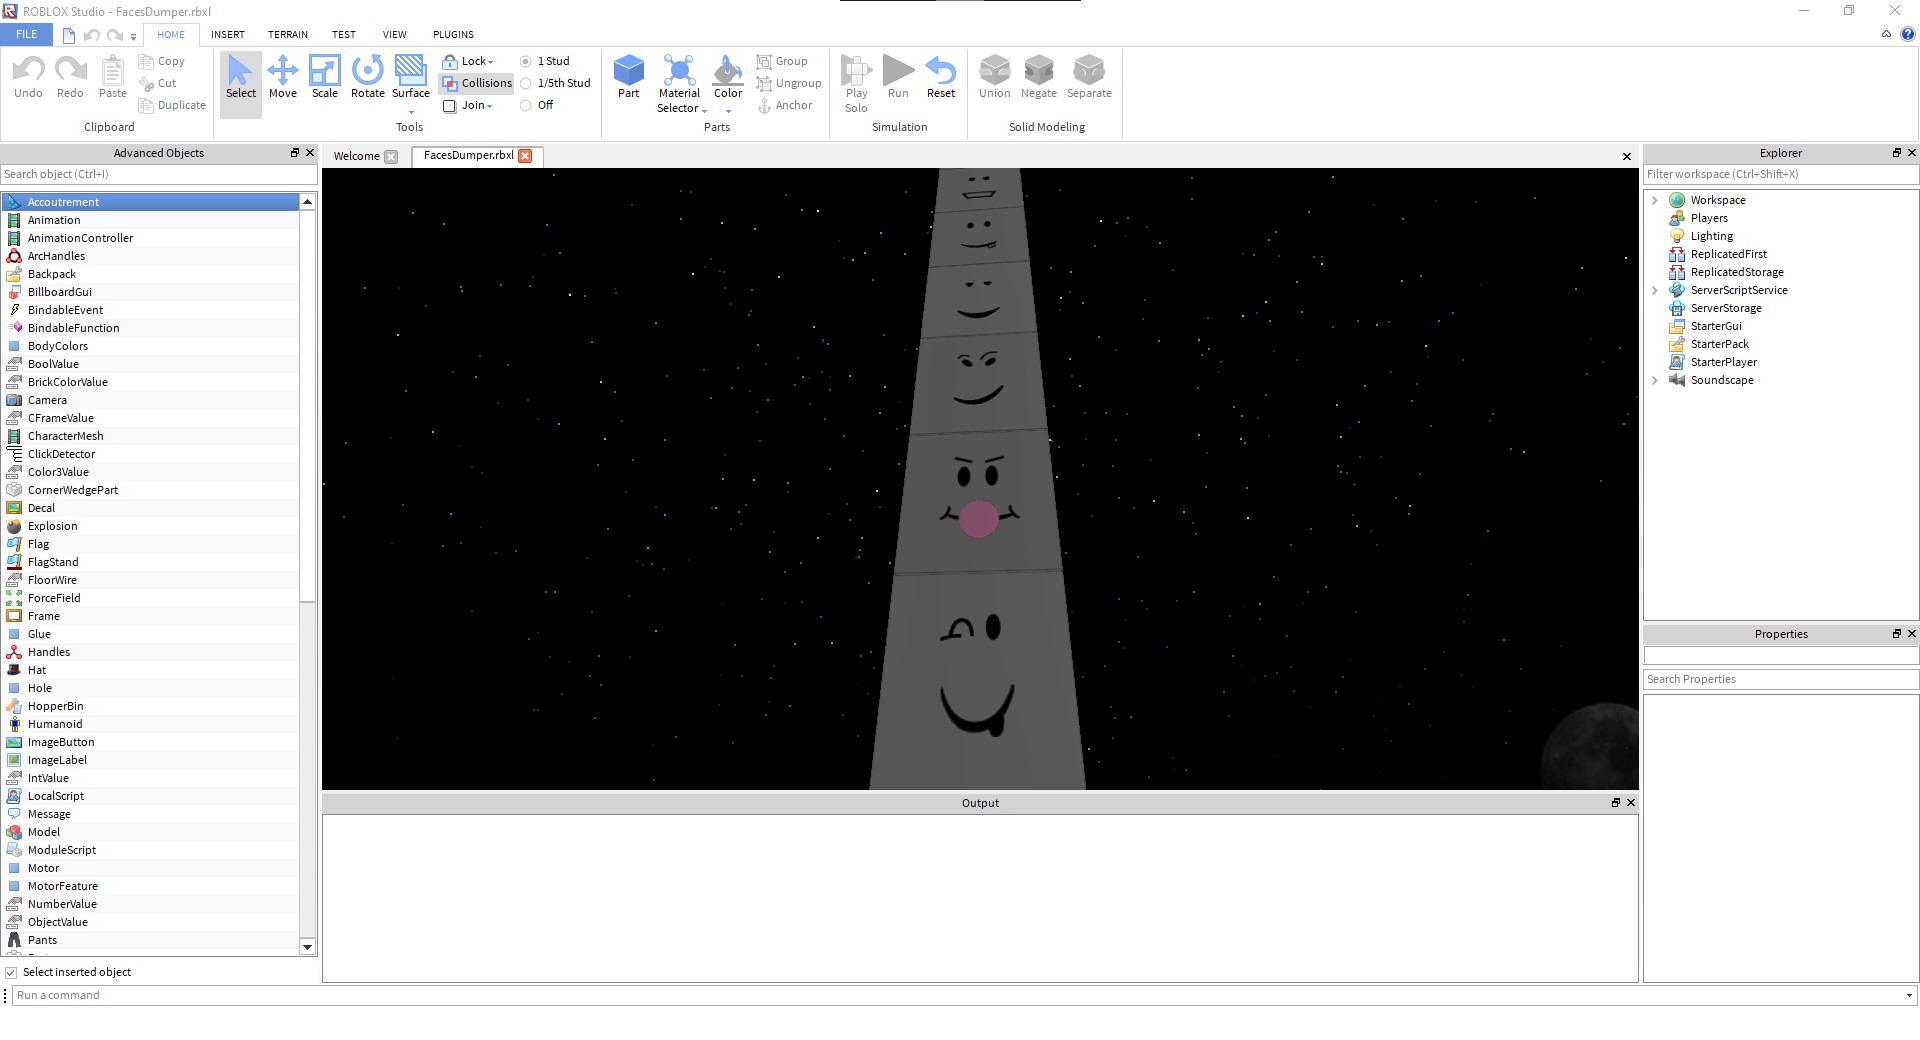
Task: Open the PLUGINS ribbon tab
Action: [x=453, y=34]
